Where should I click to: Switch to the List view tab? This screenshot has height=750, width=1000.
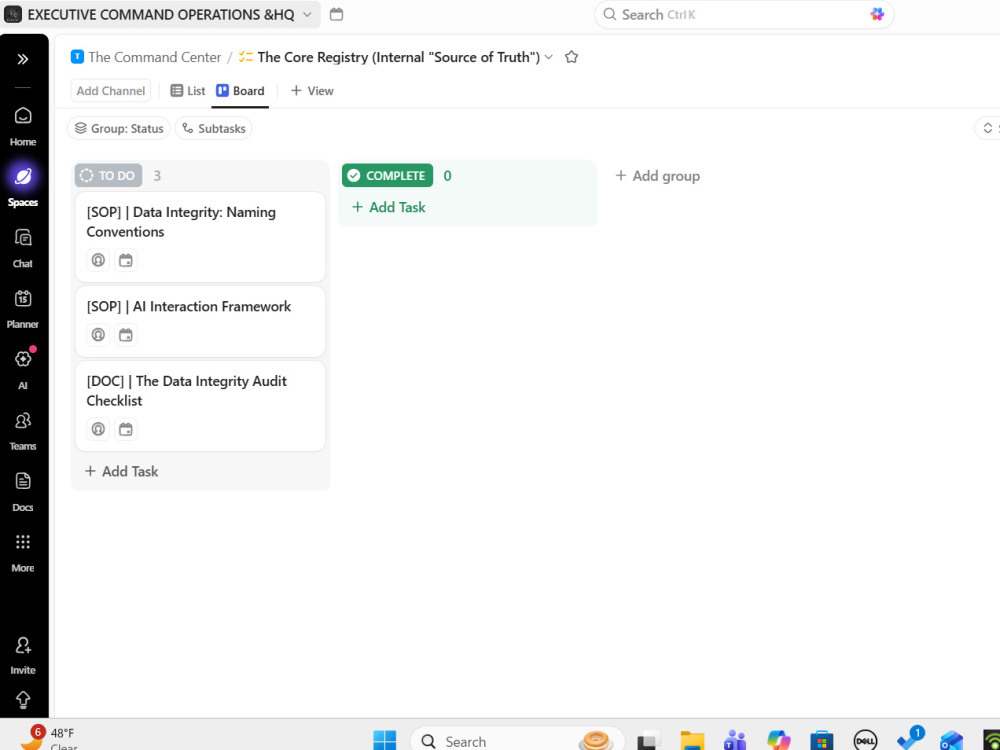click(188, 91)
